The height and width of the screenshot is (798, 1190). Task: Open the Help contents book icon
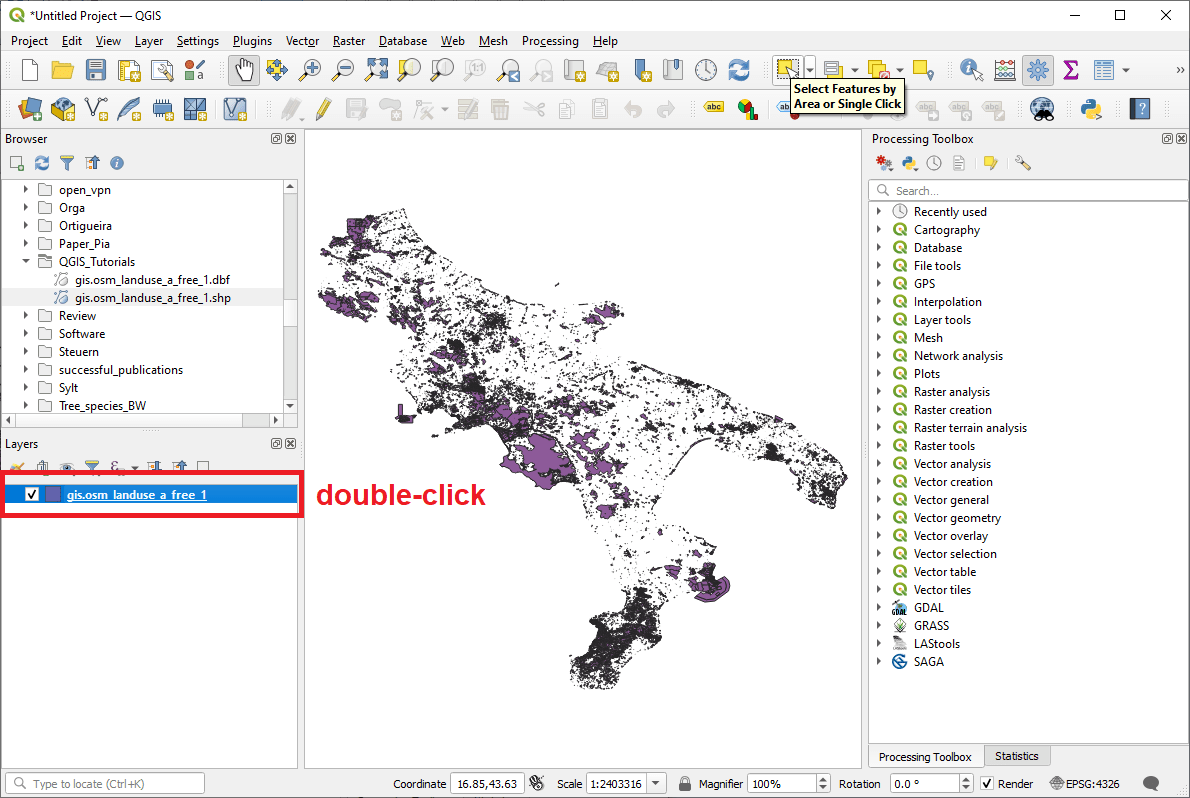(1140, 109)
